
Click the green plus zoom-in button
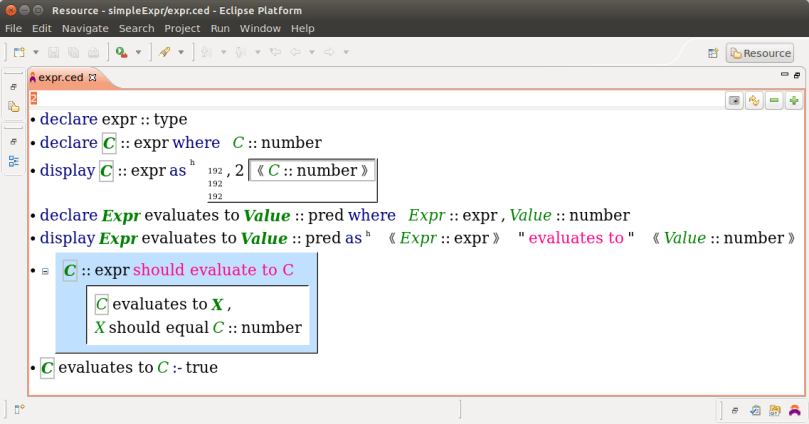(x=793, y=100)
